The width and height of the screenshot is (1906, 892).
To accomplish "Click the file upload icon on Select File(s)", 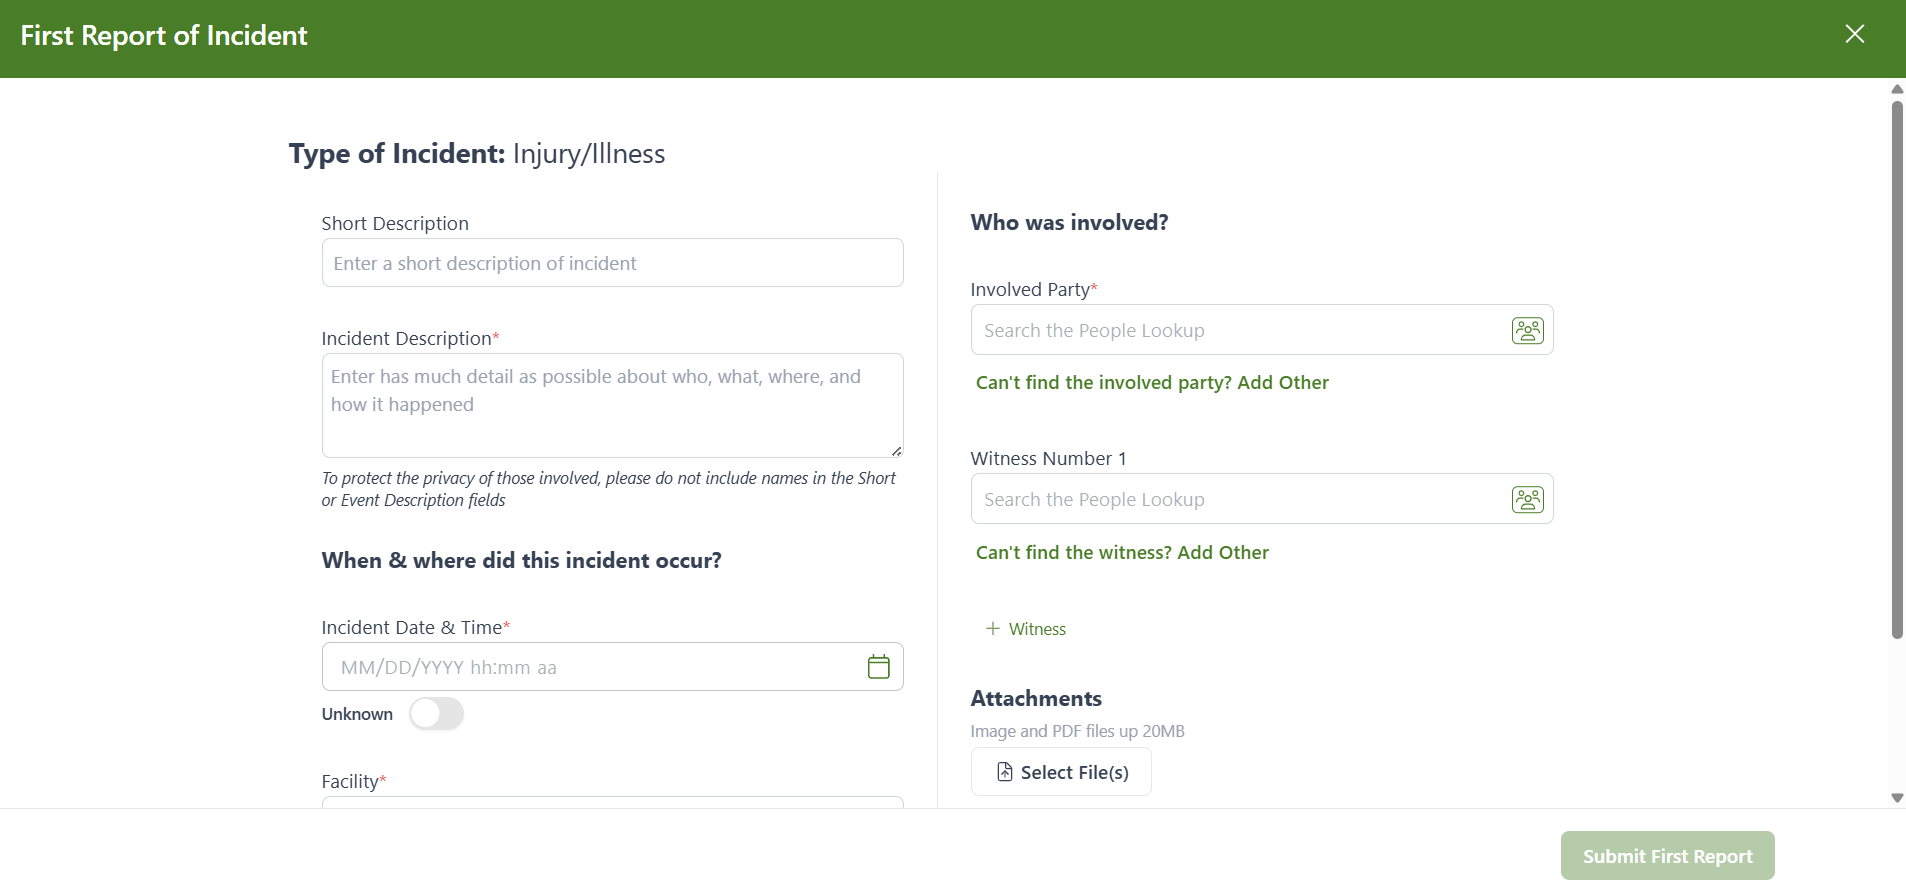I will click(1005, 772).
